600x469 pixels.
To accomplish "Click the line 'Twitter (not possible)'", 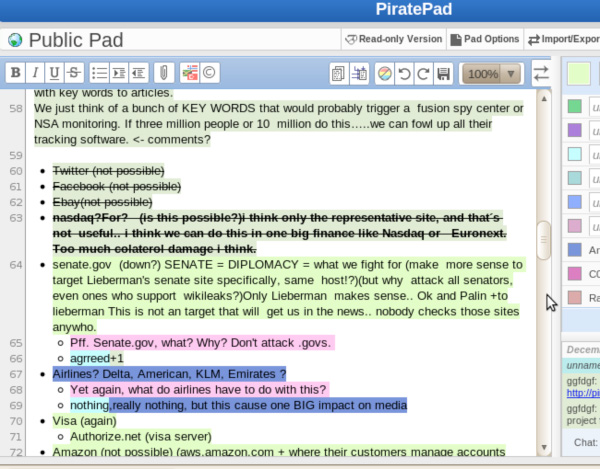I will [108, 171].
